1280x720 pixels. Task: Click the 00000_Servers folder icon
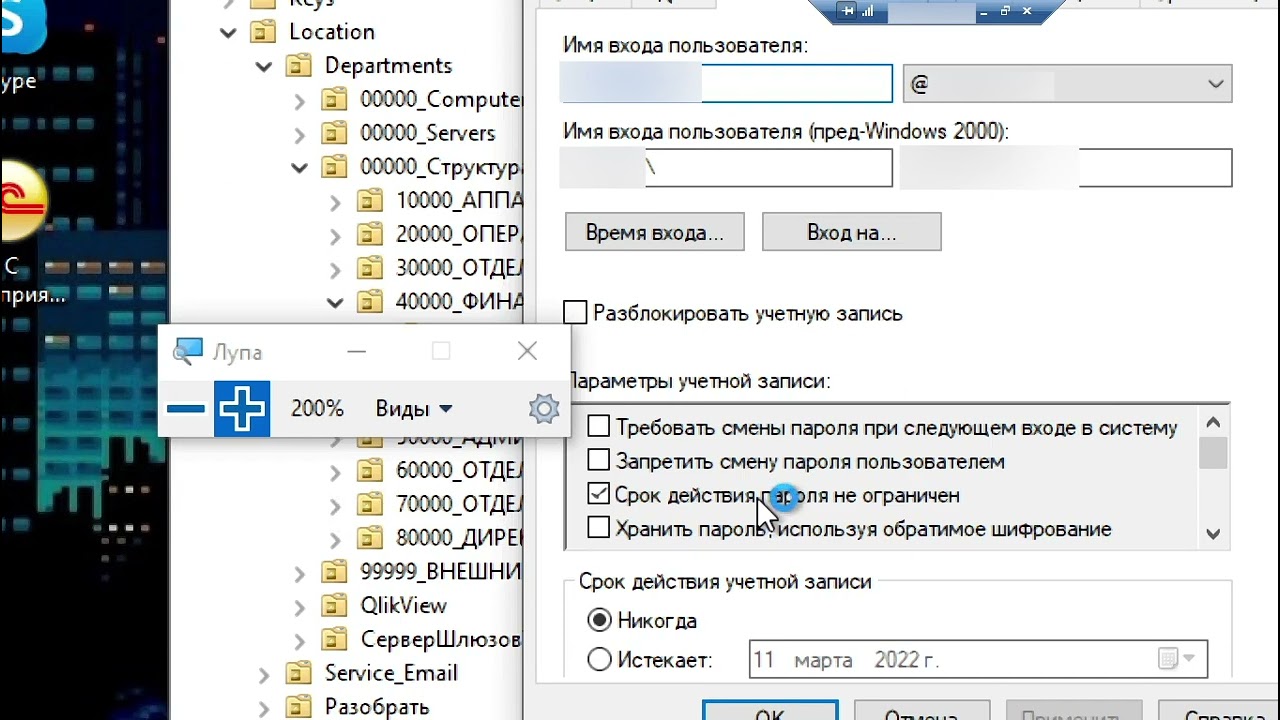pyautogui.click(x=334, y=133)
